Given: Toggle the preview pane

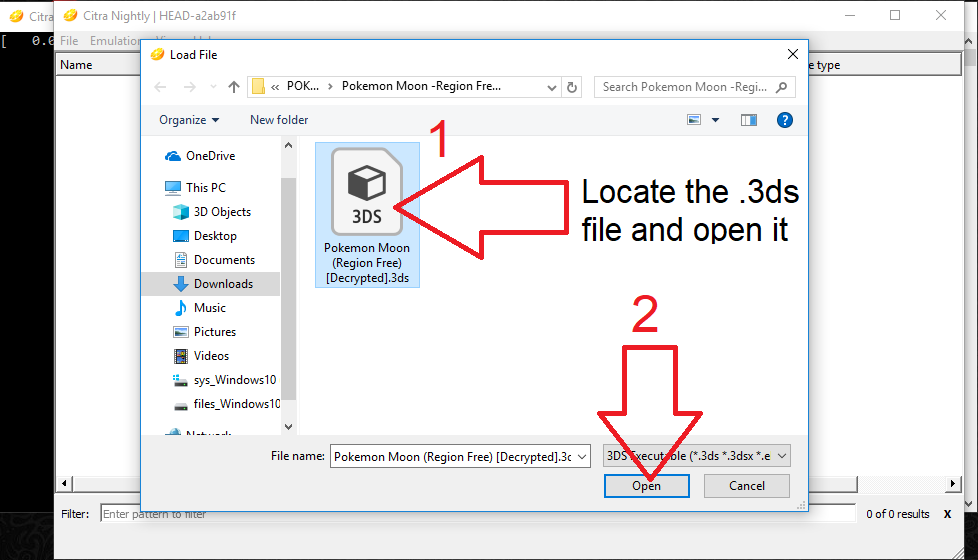Looking at the screenshot, I should point(748,120).
